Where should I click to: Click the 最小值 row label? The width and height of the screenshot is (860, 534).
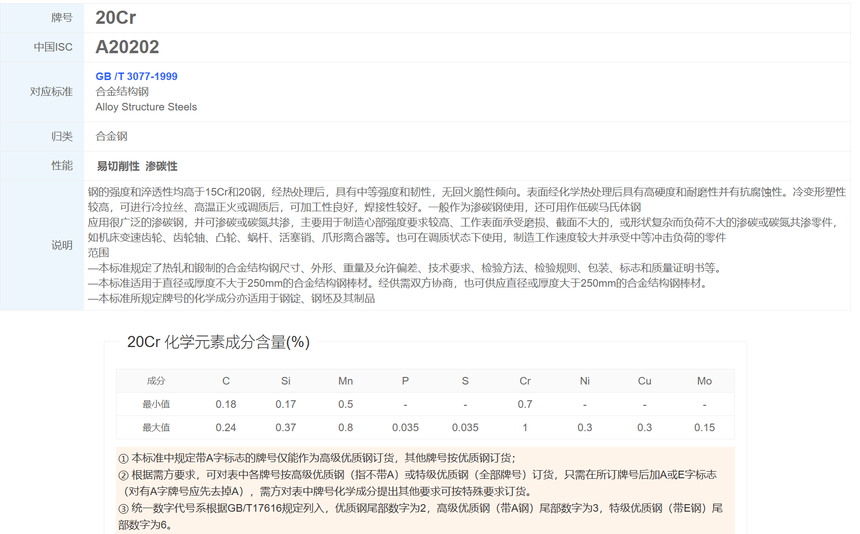point(156,404)
